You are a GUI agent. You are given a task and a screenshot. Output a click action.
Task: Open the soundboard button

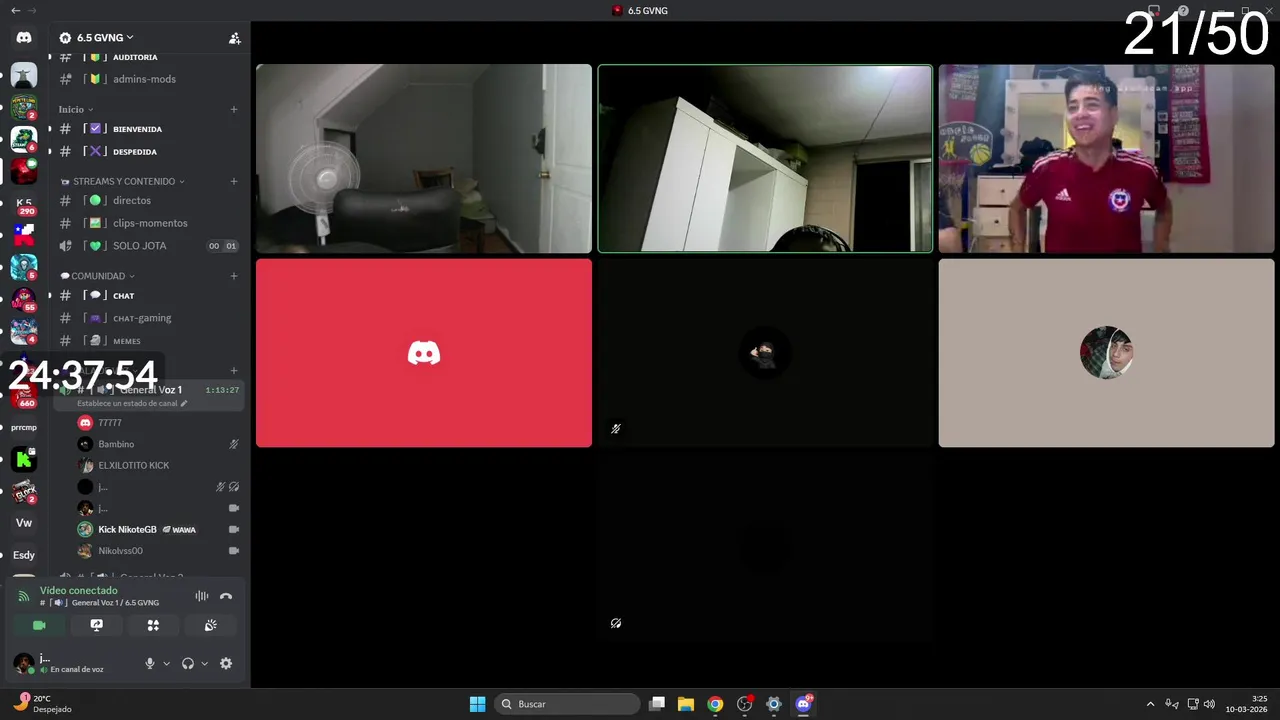(x=210, y=625)
